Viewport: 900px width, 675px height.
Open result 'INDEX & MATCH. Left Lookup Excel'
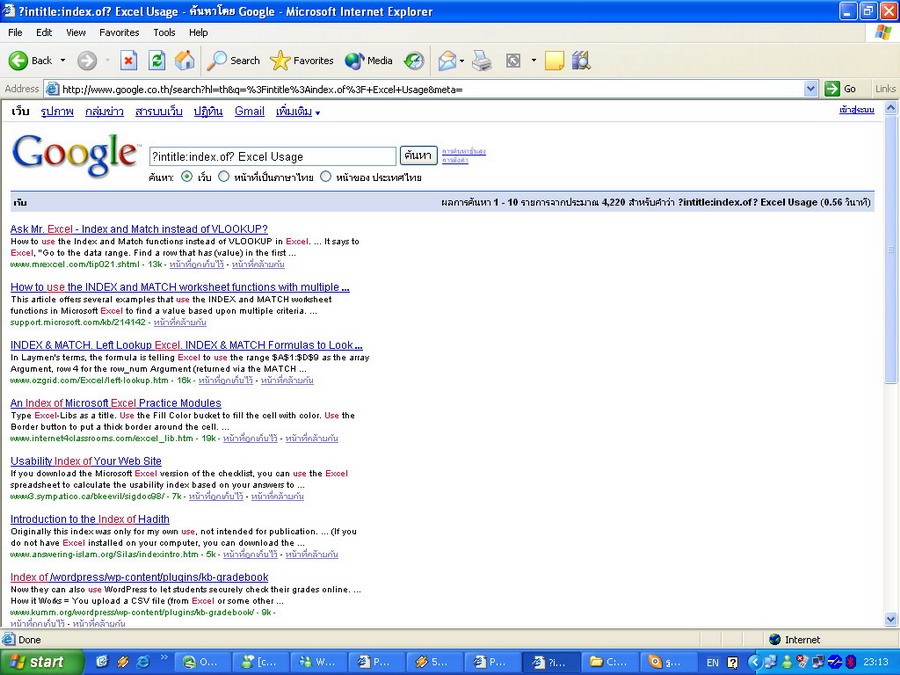(186, 345)
